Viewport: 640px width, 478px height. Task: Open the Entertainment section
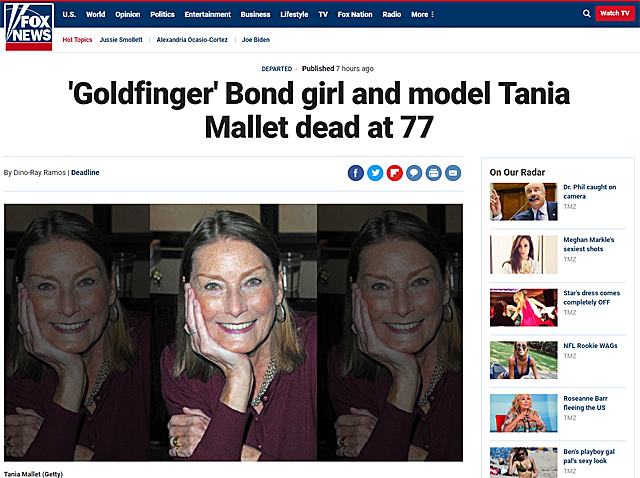tap(207, 14)
